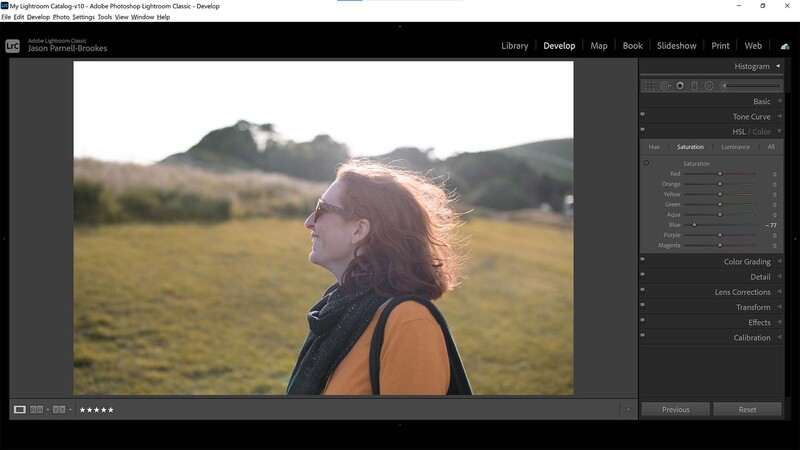Expand the Color Grading panel triangle
800x450 pixels.
[779, 261]
